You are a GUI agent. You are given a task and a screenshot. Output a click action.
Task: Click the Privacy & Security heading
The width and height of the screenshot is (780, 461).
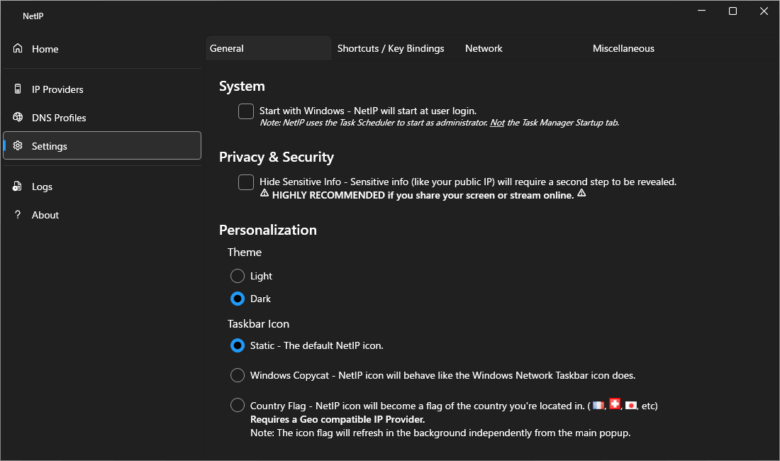tap(277, 157)
